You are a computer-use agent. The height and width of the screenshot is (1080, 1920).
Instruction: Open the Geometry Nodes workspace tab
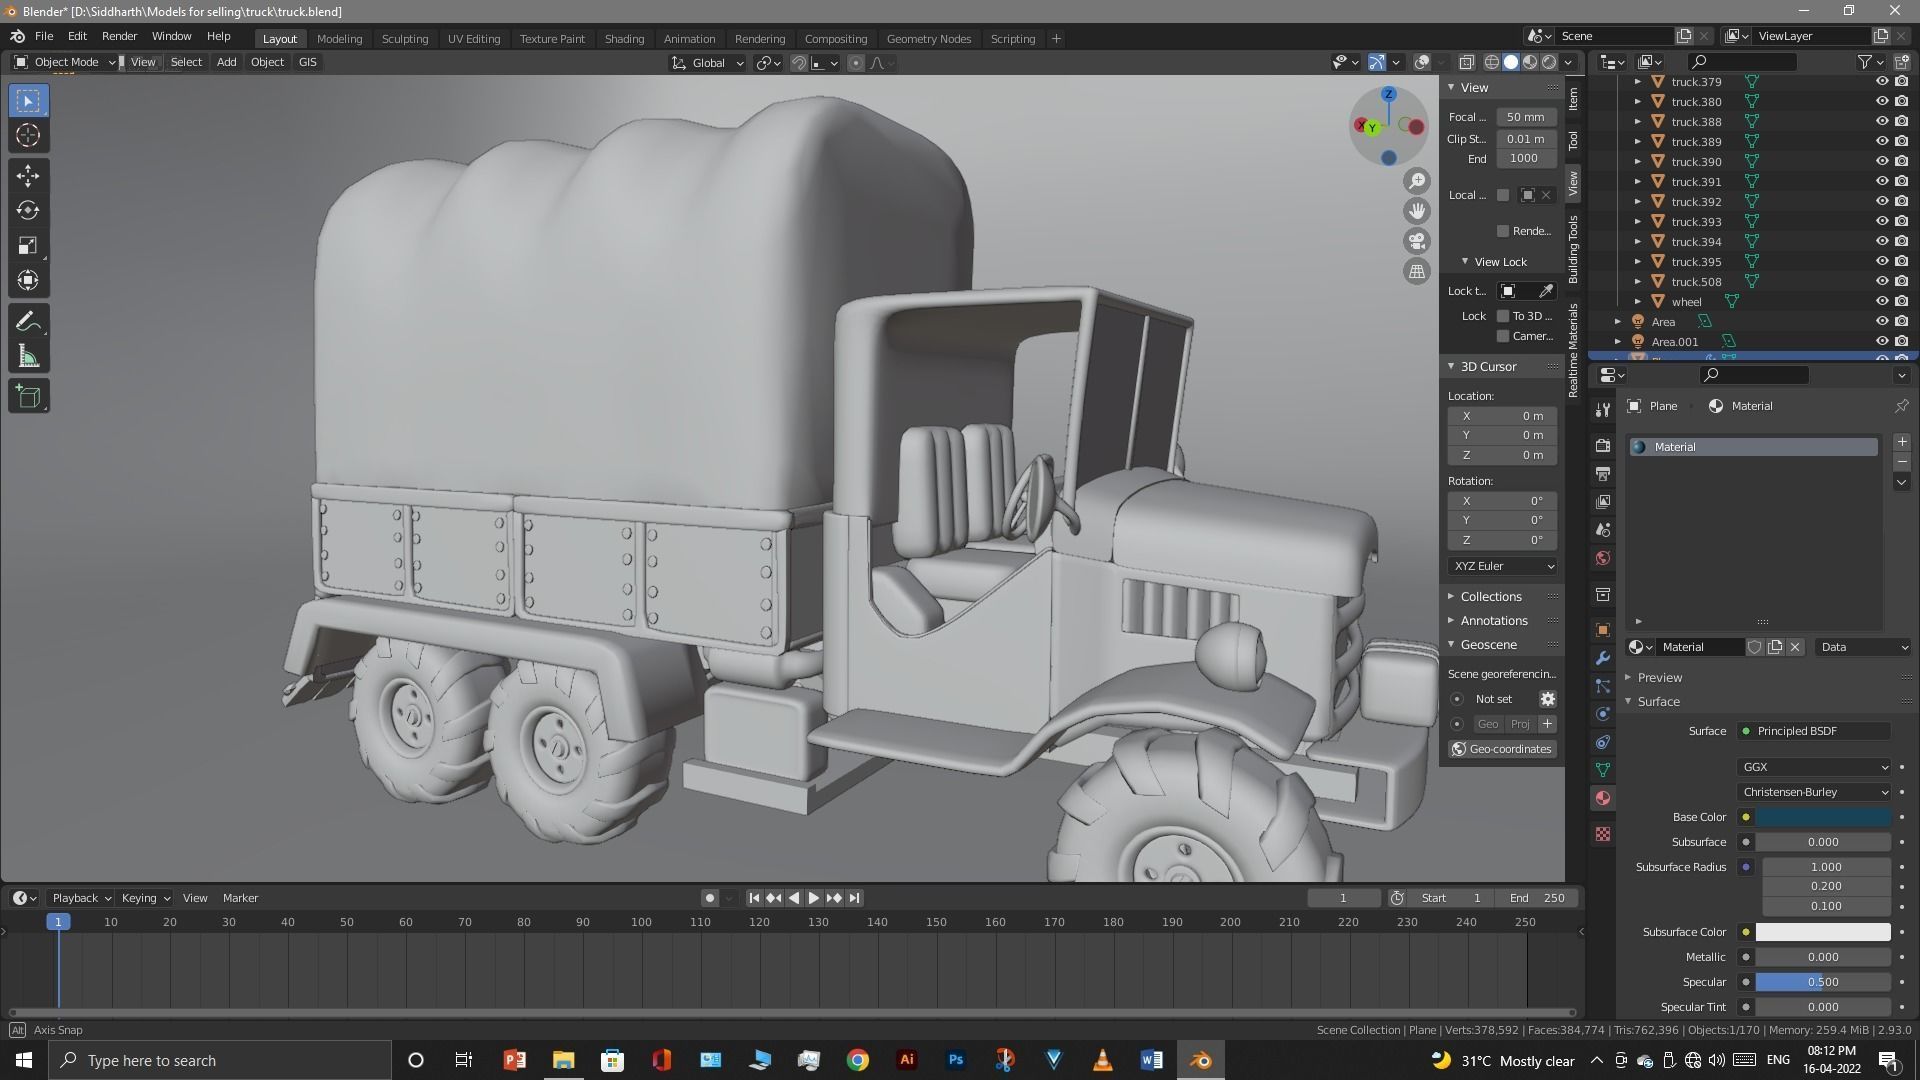click(x=928, y=39)
